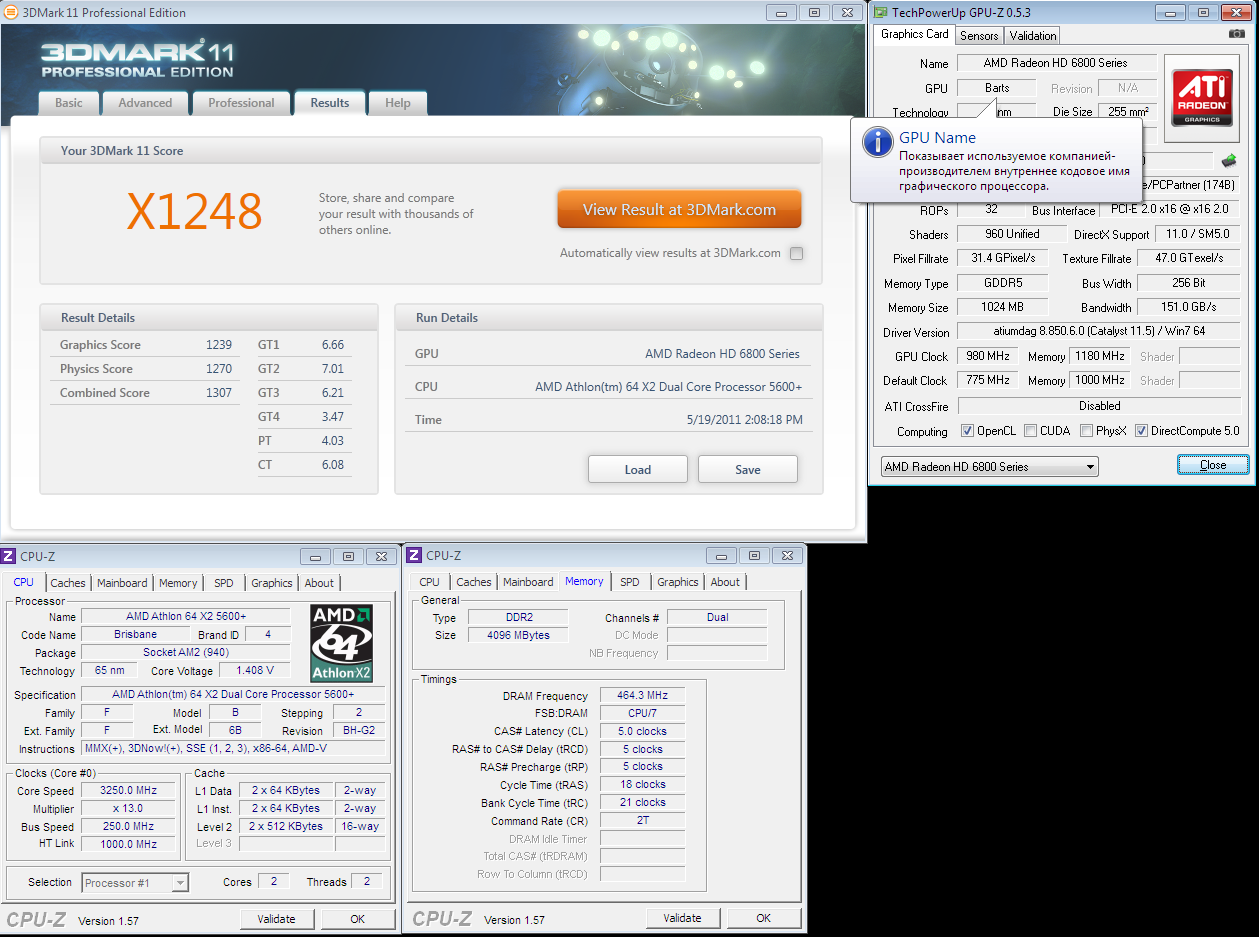Toggle the OpenCL checkbox
The image size is (1259, 937).
click(967, 431)
